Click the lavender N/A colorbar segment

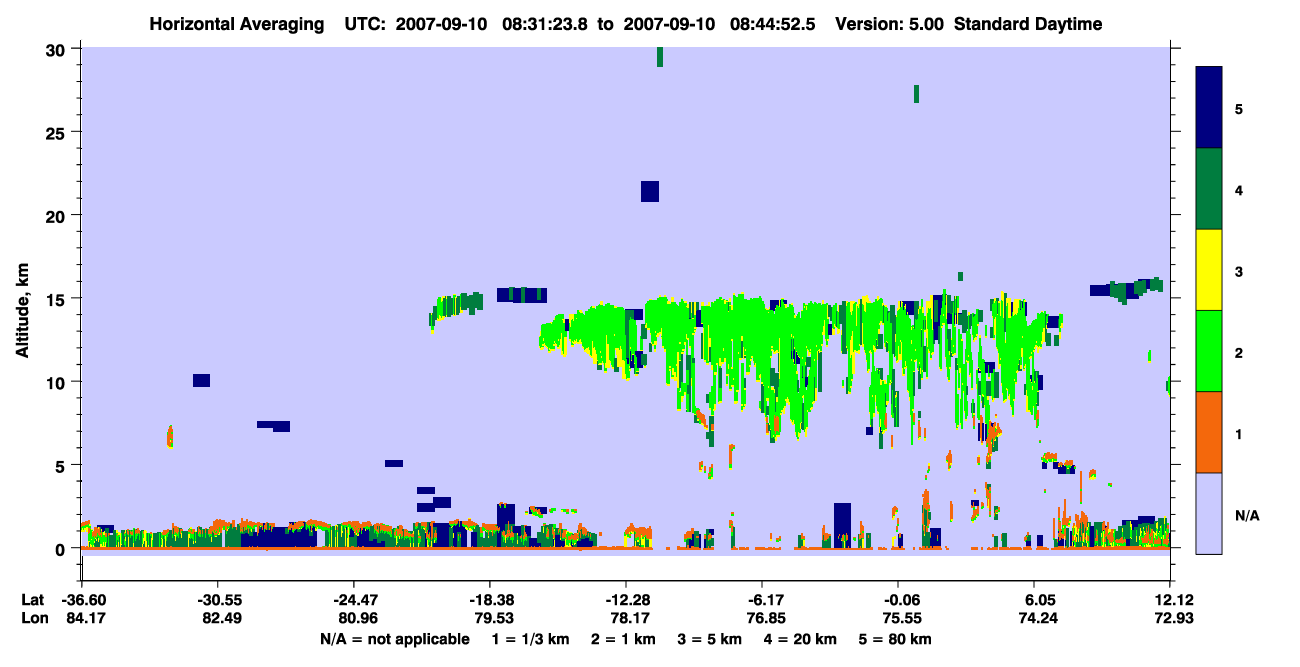pos(1209,513)
